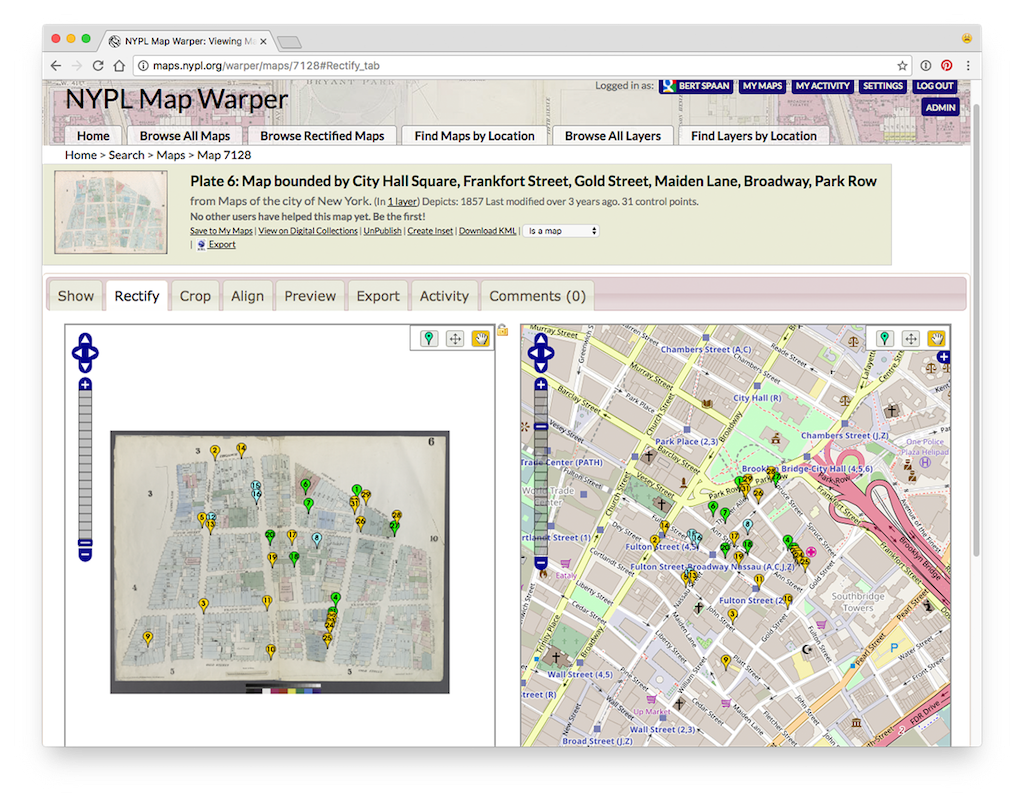This screenshot has width=1024, height=807.
Task: Click the MY MAPS button
Action: (762, 86)
